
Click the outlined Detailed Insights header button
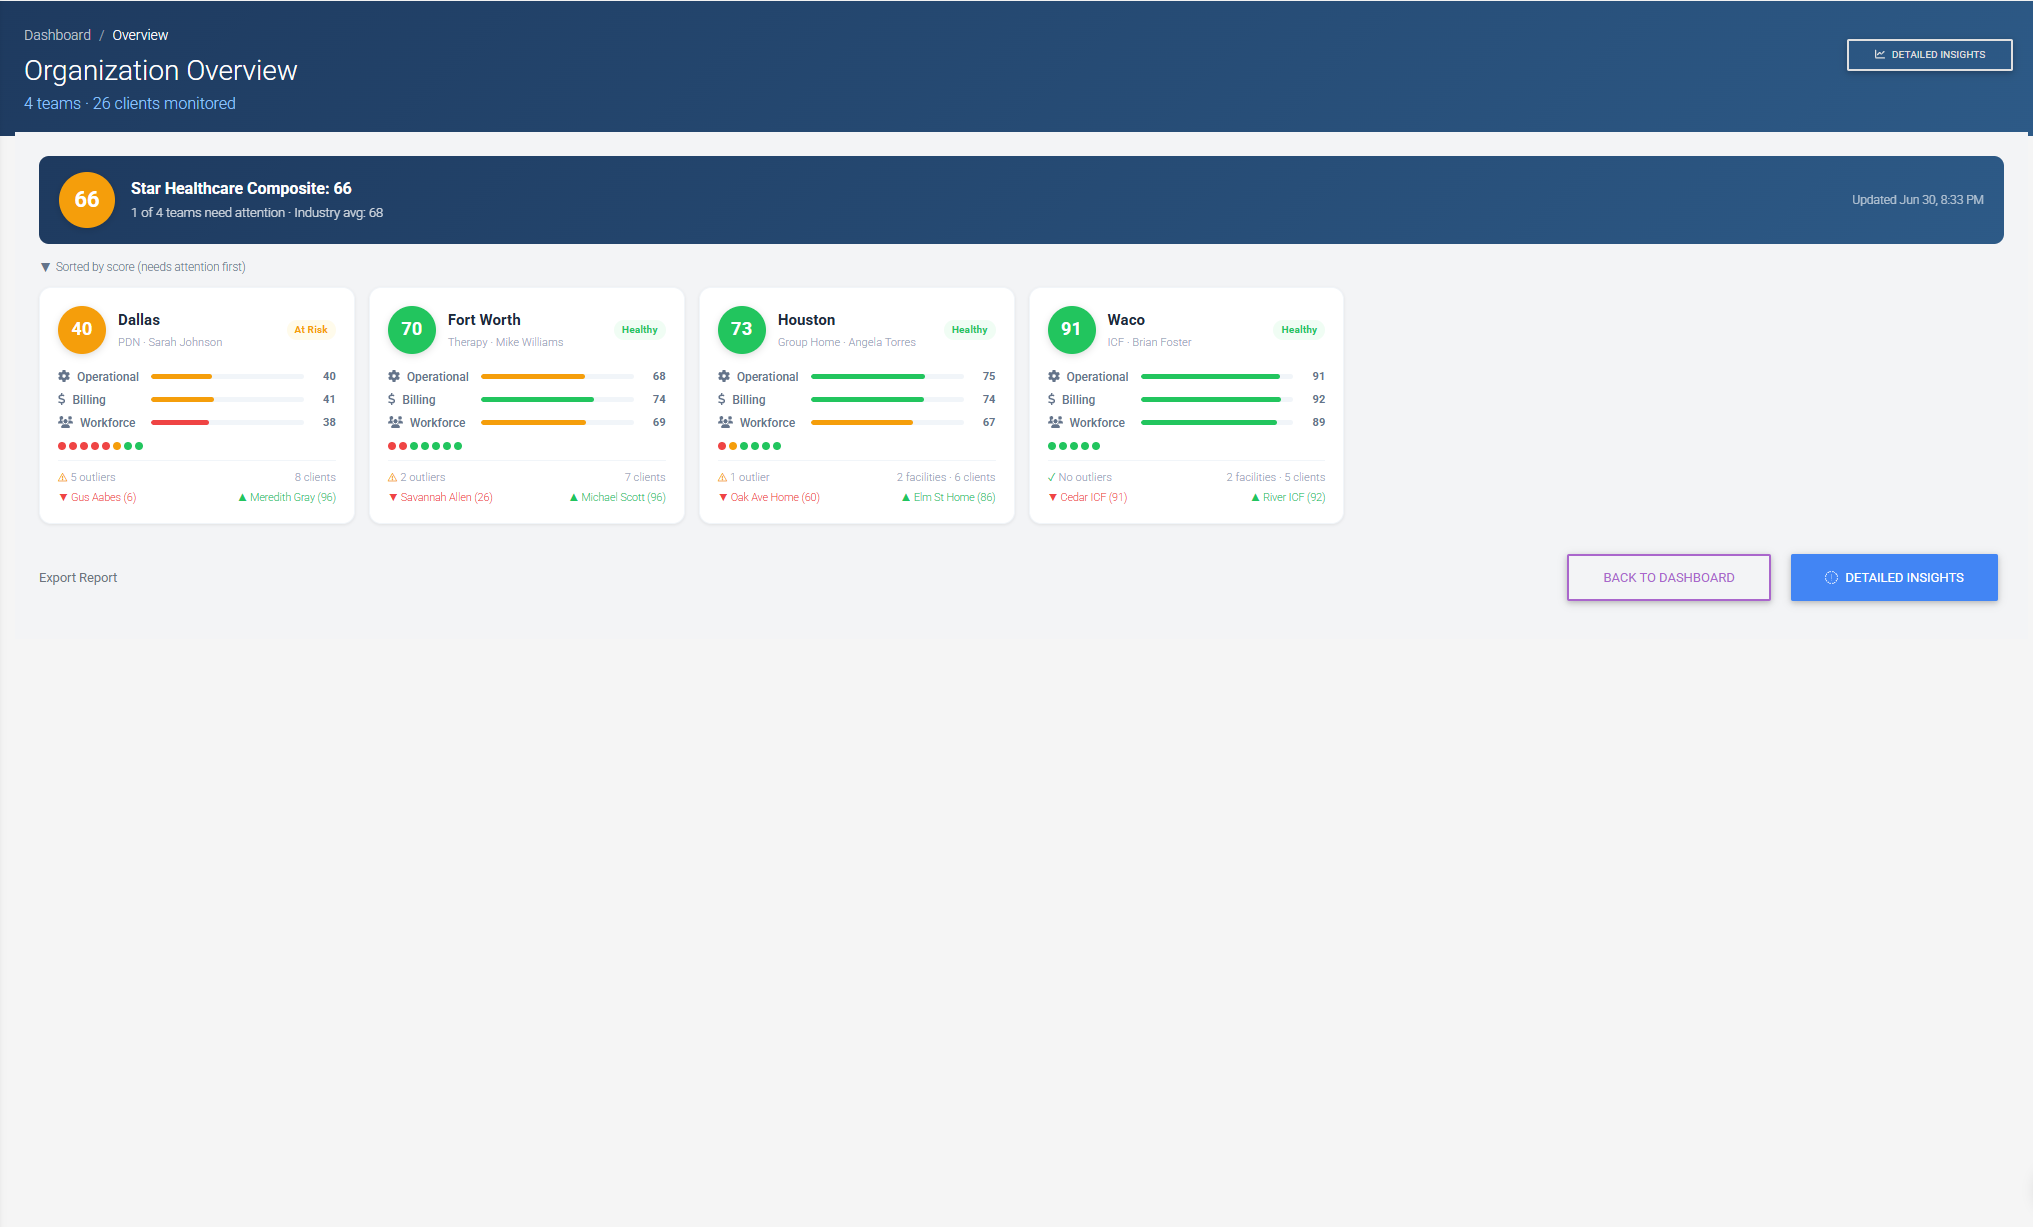(x=1929, y=55)
